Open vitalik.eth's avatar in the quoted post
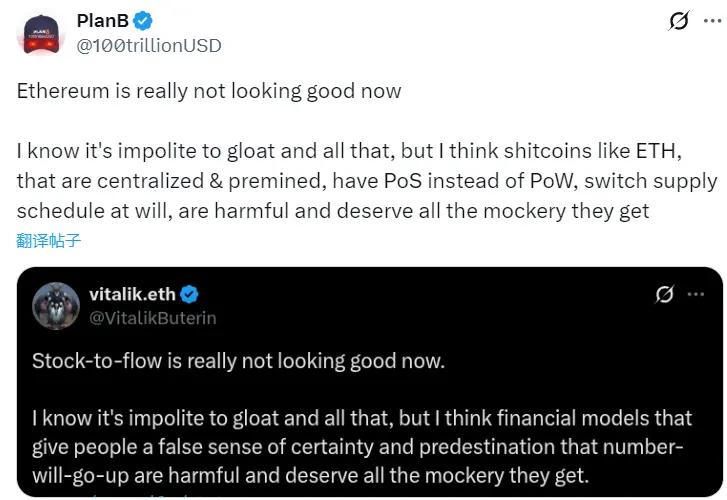The width and height of the screenshot is (727, 500). [56, 305]
